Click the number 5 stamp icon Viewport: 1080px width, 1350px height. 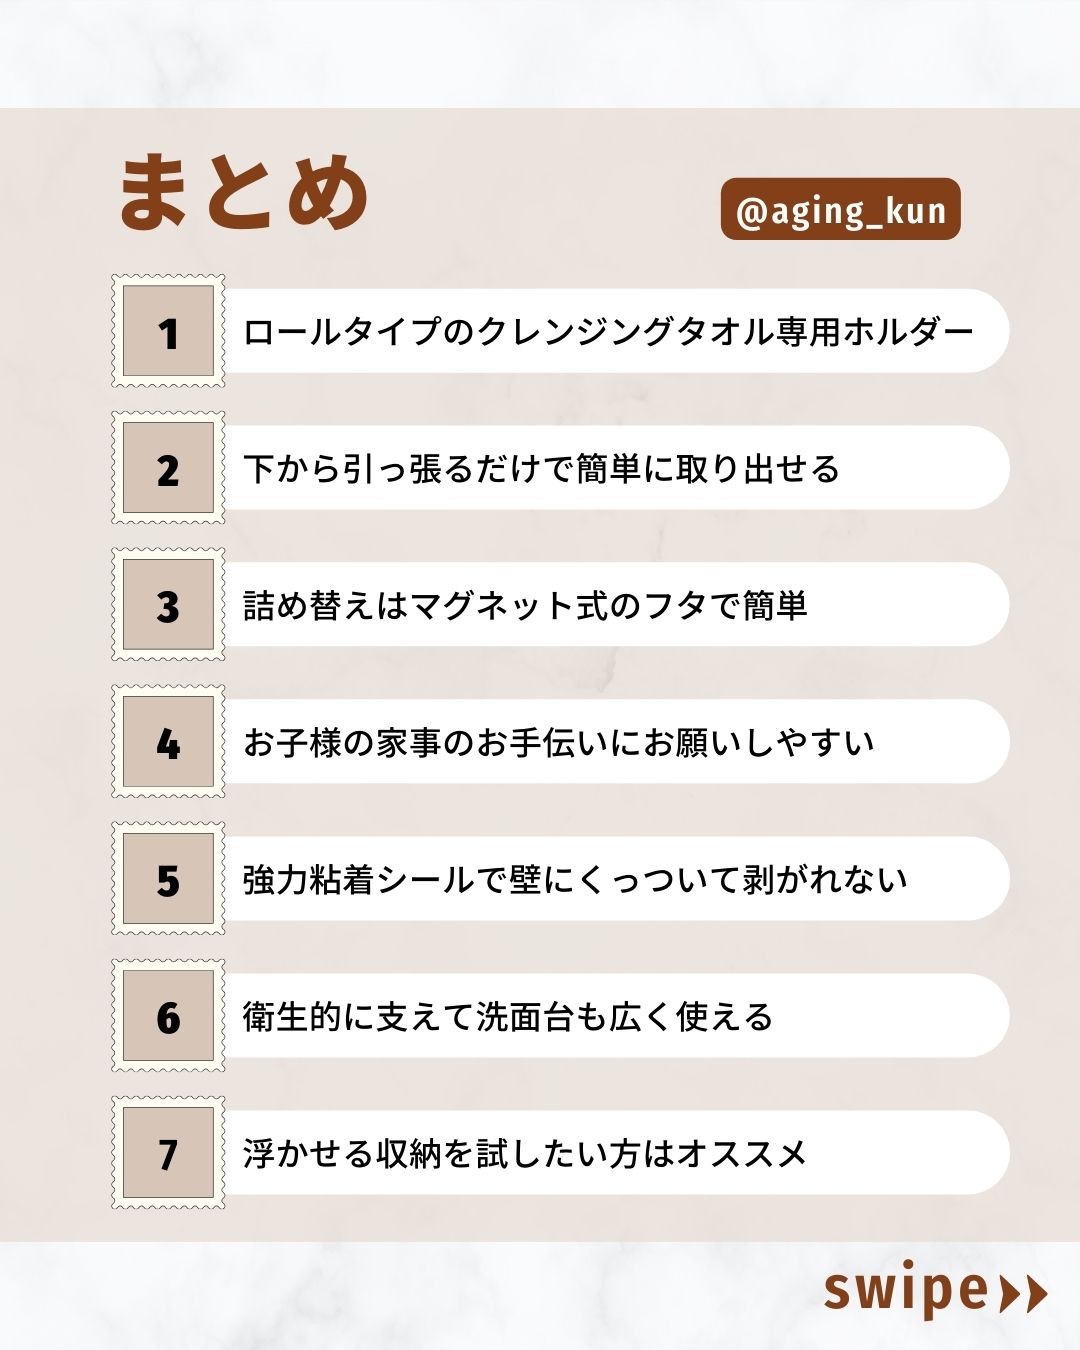point(168,879)
